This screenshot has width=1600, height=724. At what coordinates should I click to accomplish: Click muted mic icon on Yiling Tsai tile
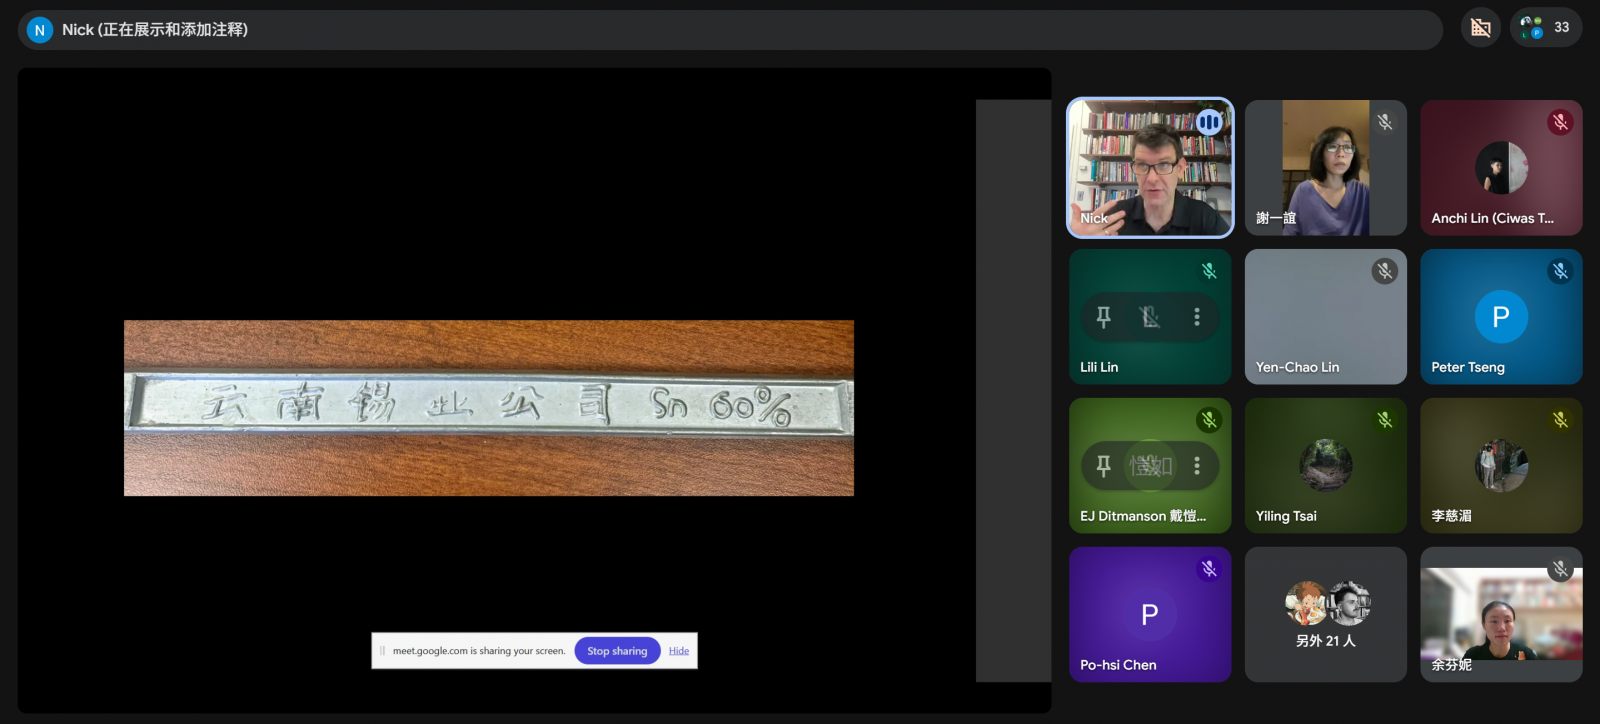(1385, 420)
